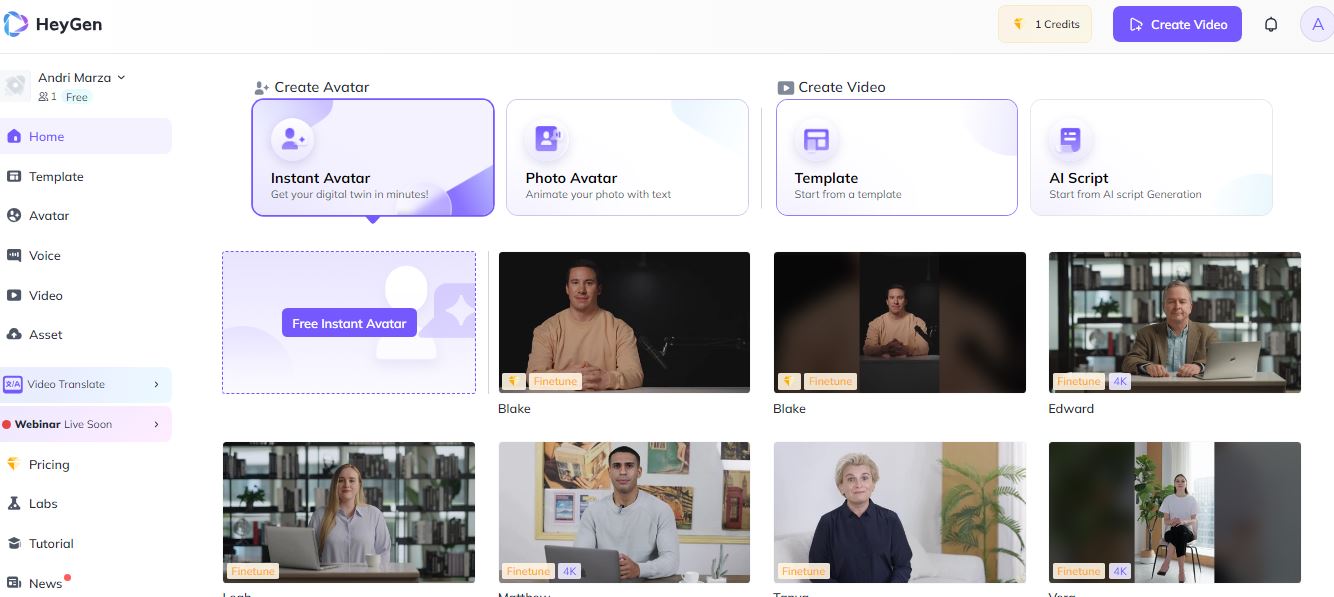The width and height of the screenshot is (1334, 597).
Task: Click the News sidebar icon
Action: (14, 583)
